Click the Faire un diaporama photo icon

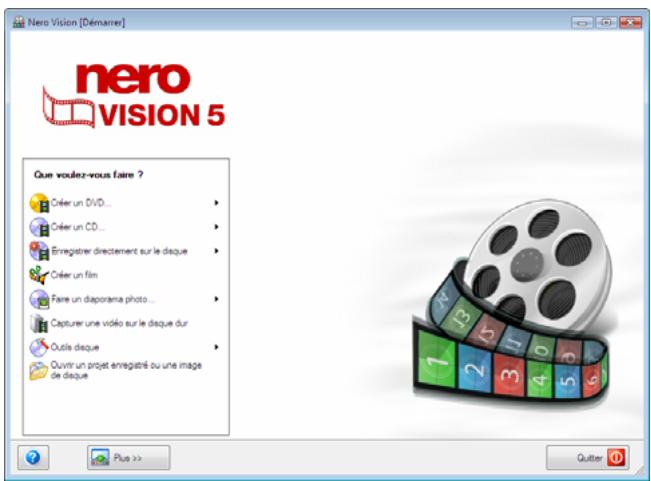tap(39, 299)
